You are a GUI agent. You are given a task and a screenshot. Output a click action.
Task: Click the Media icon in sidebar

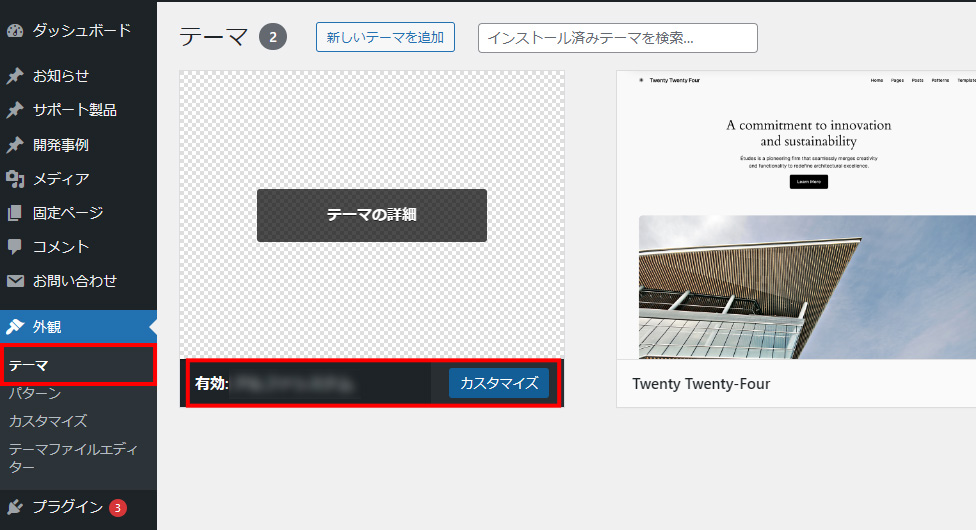coord(15,179)
